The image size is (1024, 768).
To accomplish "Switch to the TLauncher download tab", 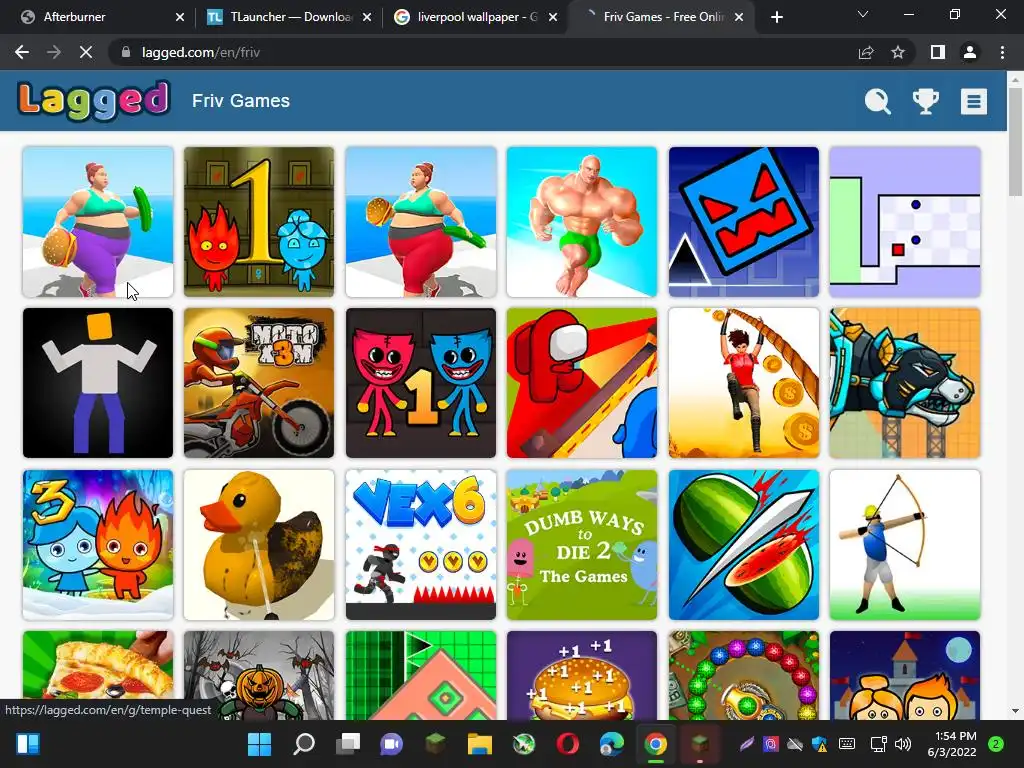I will (x=289, y=17).
